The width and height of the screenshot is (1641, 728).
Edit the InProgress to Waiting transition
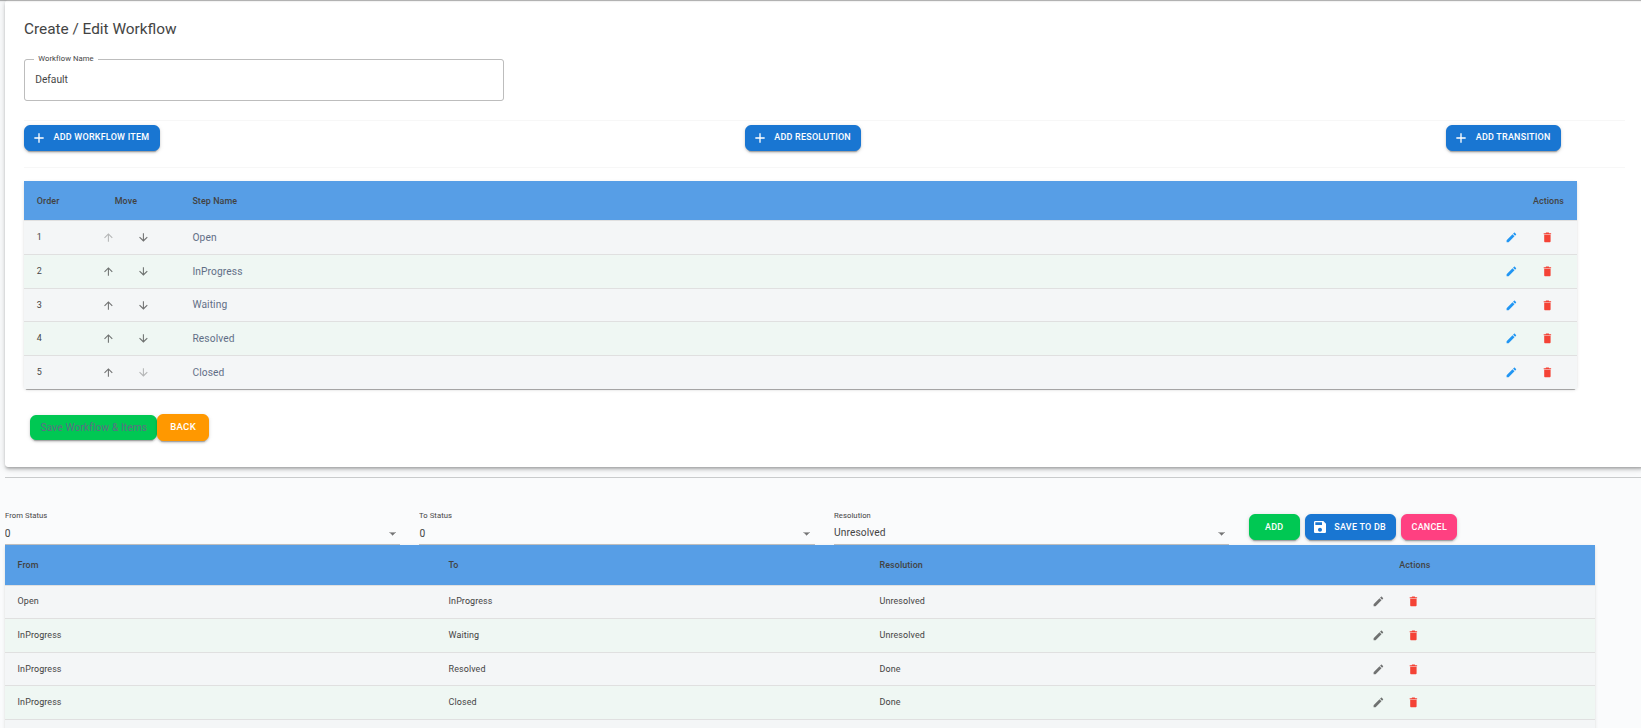[1378, 636]
